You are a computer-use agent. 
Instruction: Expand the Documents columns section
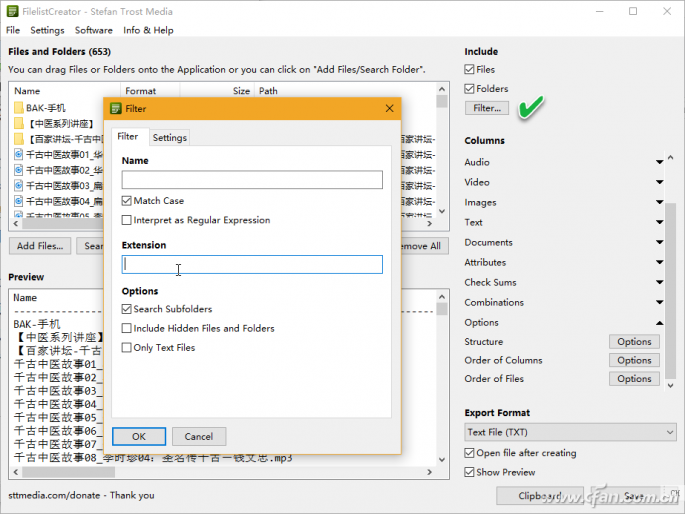660,242
